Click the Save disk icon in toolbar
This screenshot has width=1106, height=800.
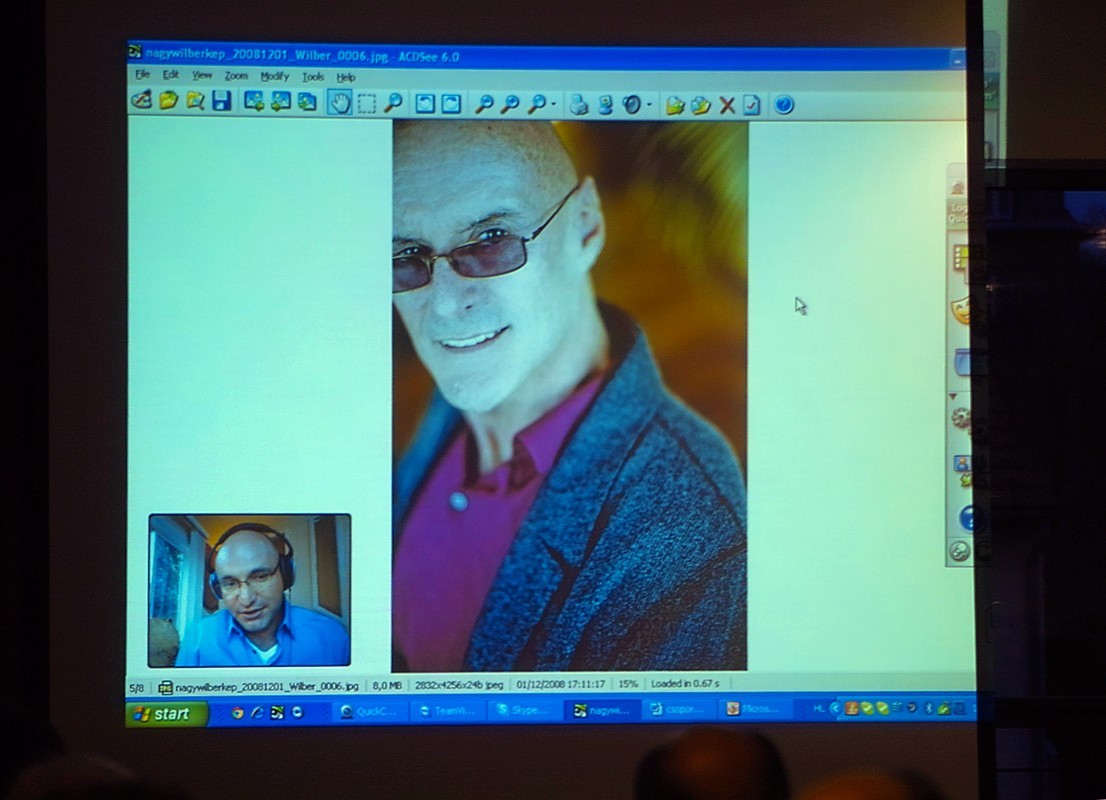[222, 101]
